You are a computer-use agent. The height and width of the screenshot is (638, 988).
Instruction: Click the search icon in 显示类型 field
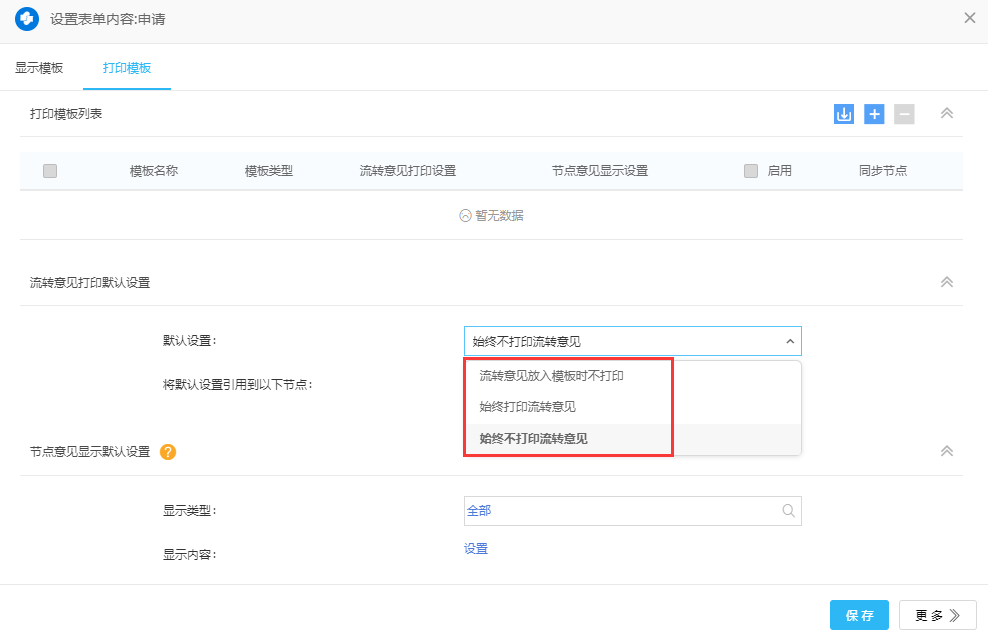click(788, 511)
